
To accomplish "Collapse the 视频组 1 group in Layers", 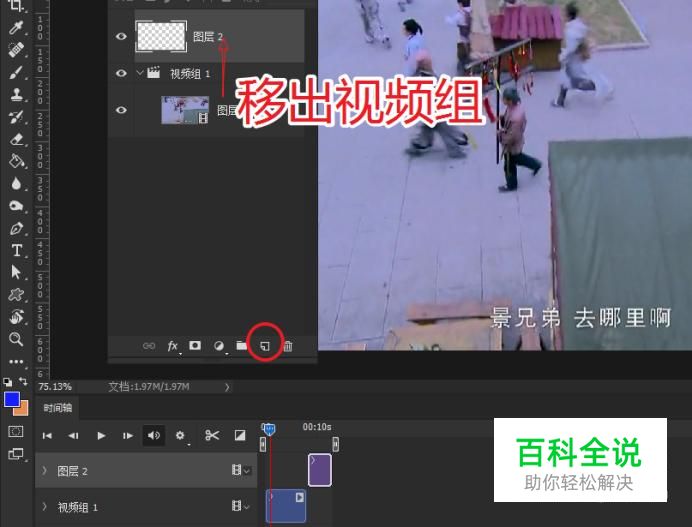I will (140, 72).
